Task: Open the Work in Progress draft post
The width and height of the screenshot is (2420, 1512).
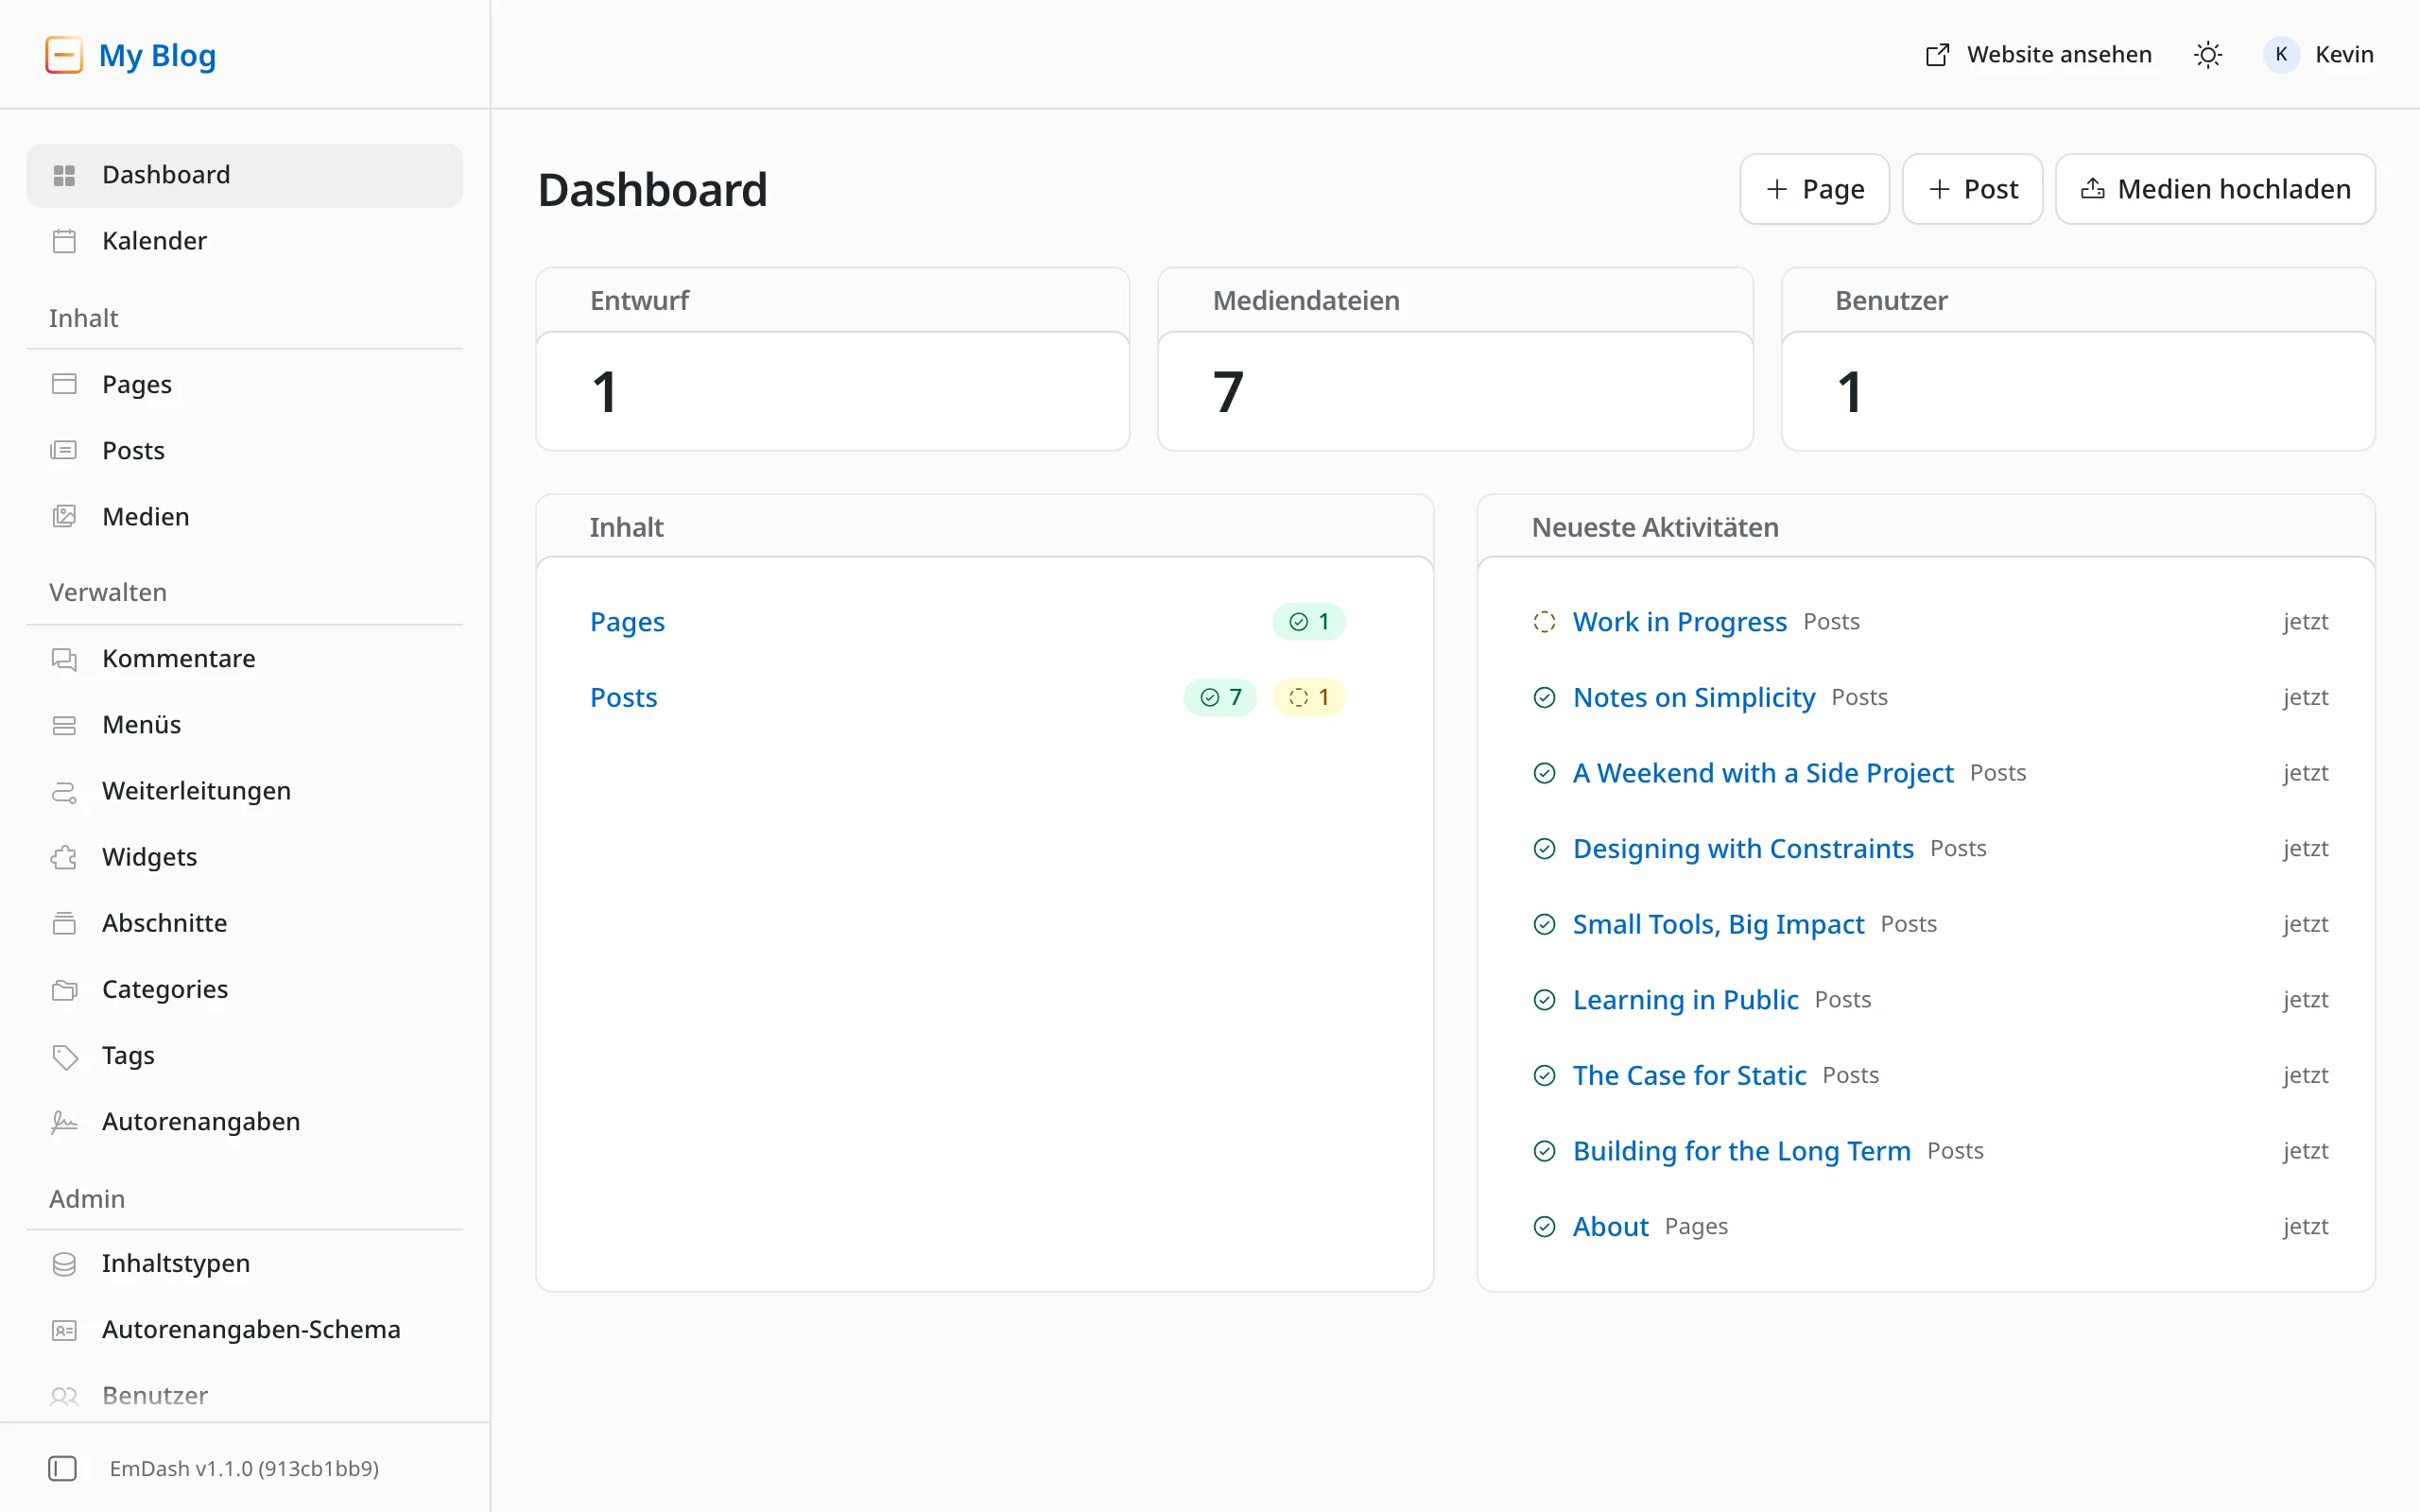Action: tap(1679, 622)
